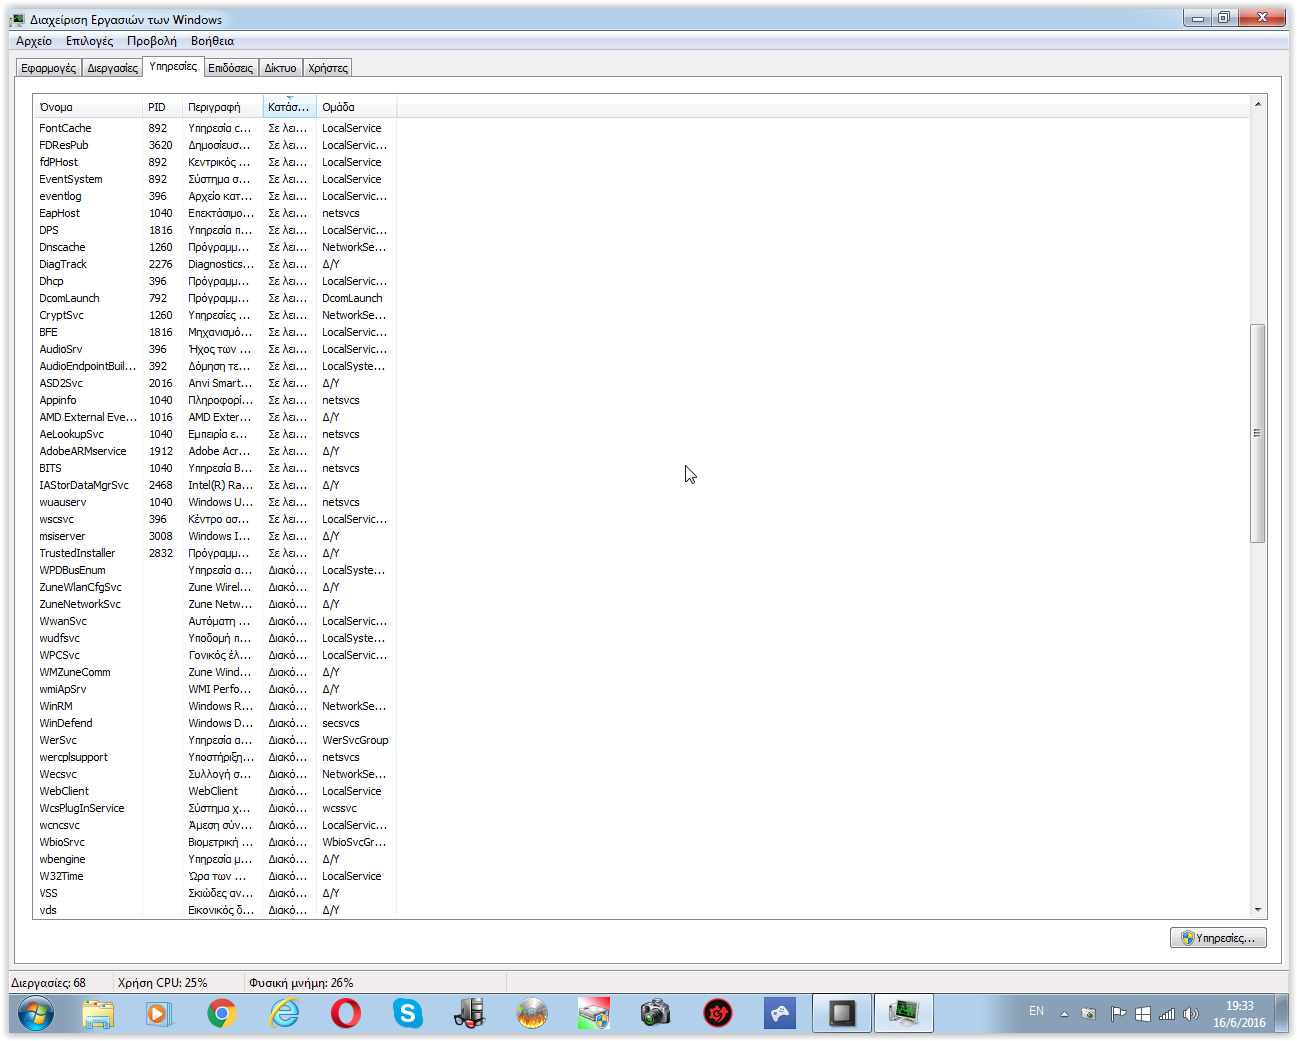Screen dimensions: 1297x1041
Task: Select the WebClient service row
Action: tap(215, 791)
